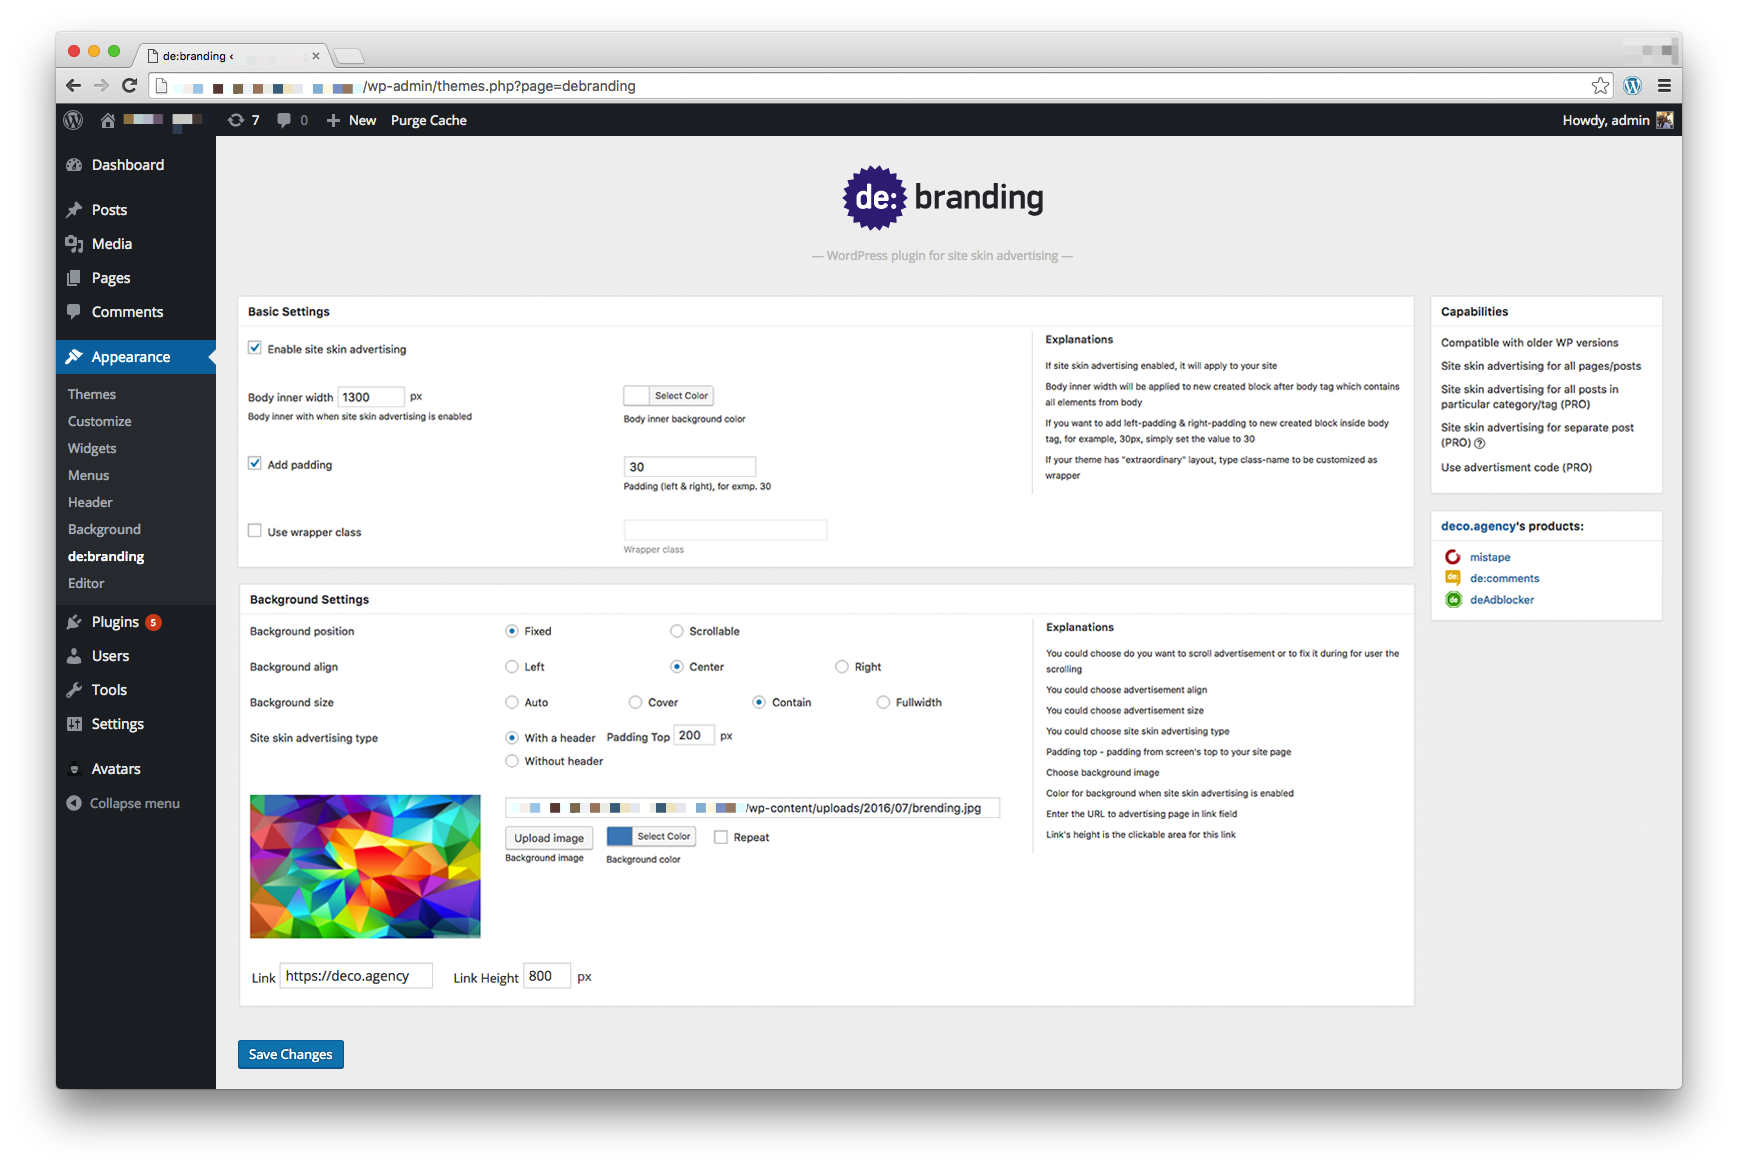Reload the page with the refresh icon
The image size is (1738, 1169).
pyautogui.click(x=129, y=86)
